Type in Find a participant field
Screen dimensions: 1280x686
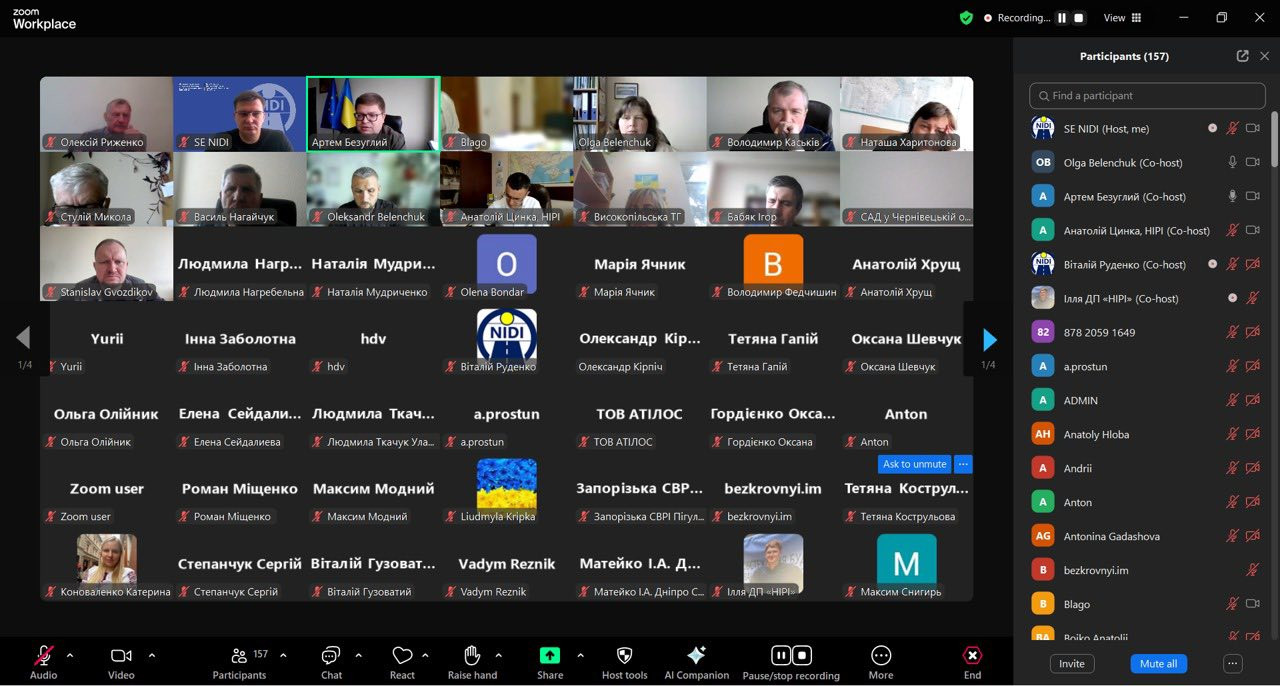coord(1150,96)
